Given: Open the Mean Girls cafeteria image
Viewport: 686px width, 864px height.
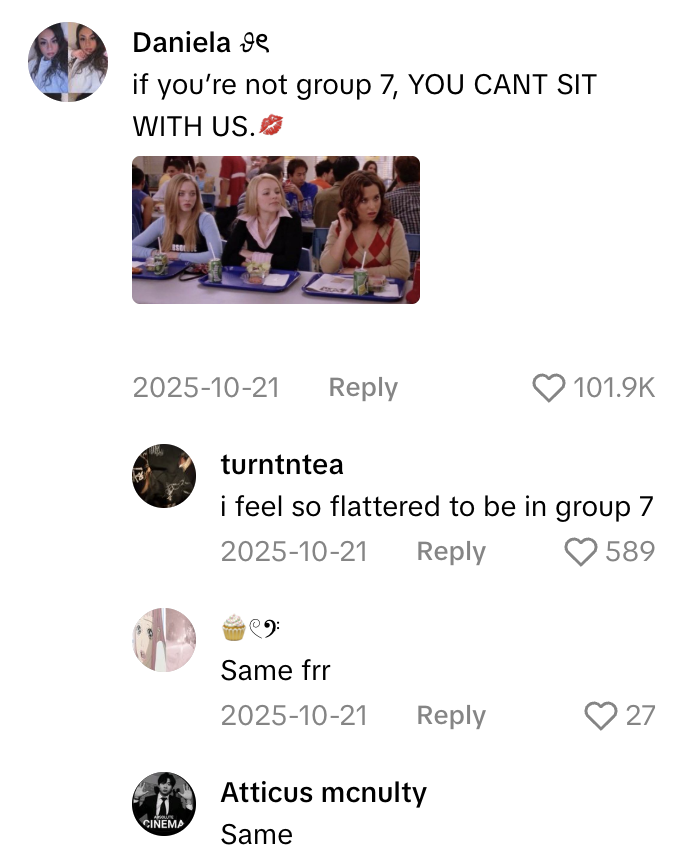Looking at the screenshot, I should point(276,230).
